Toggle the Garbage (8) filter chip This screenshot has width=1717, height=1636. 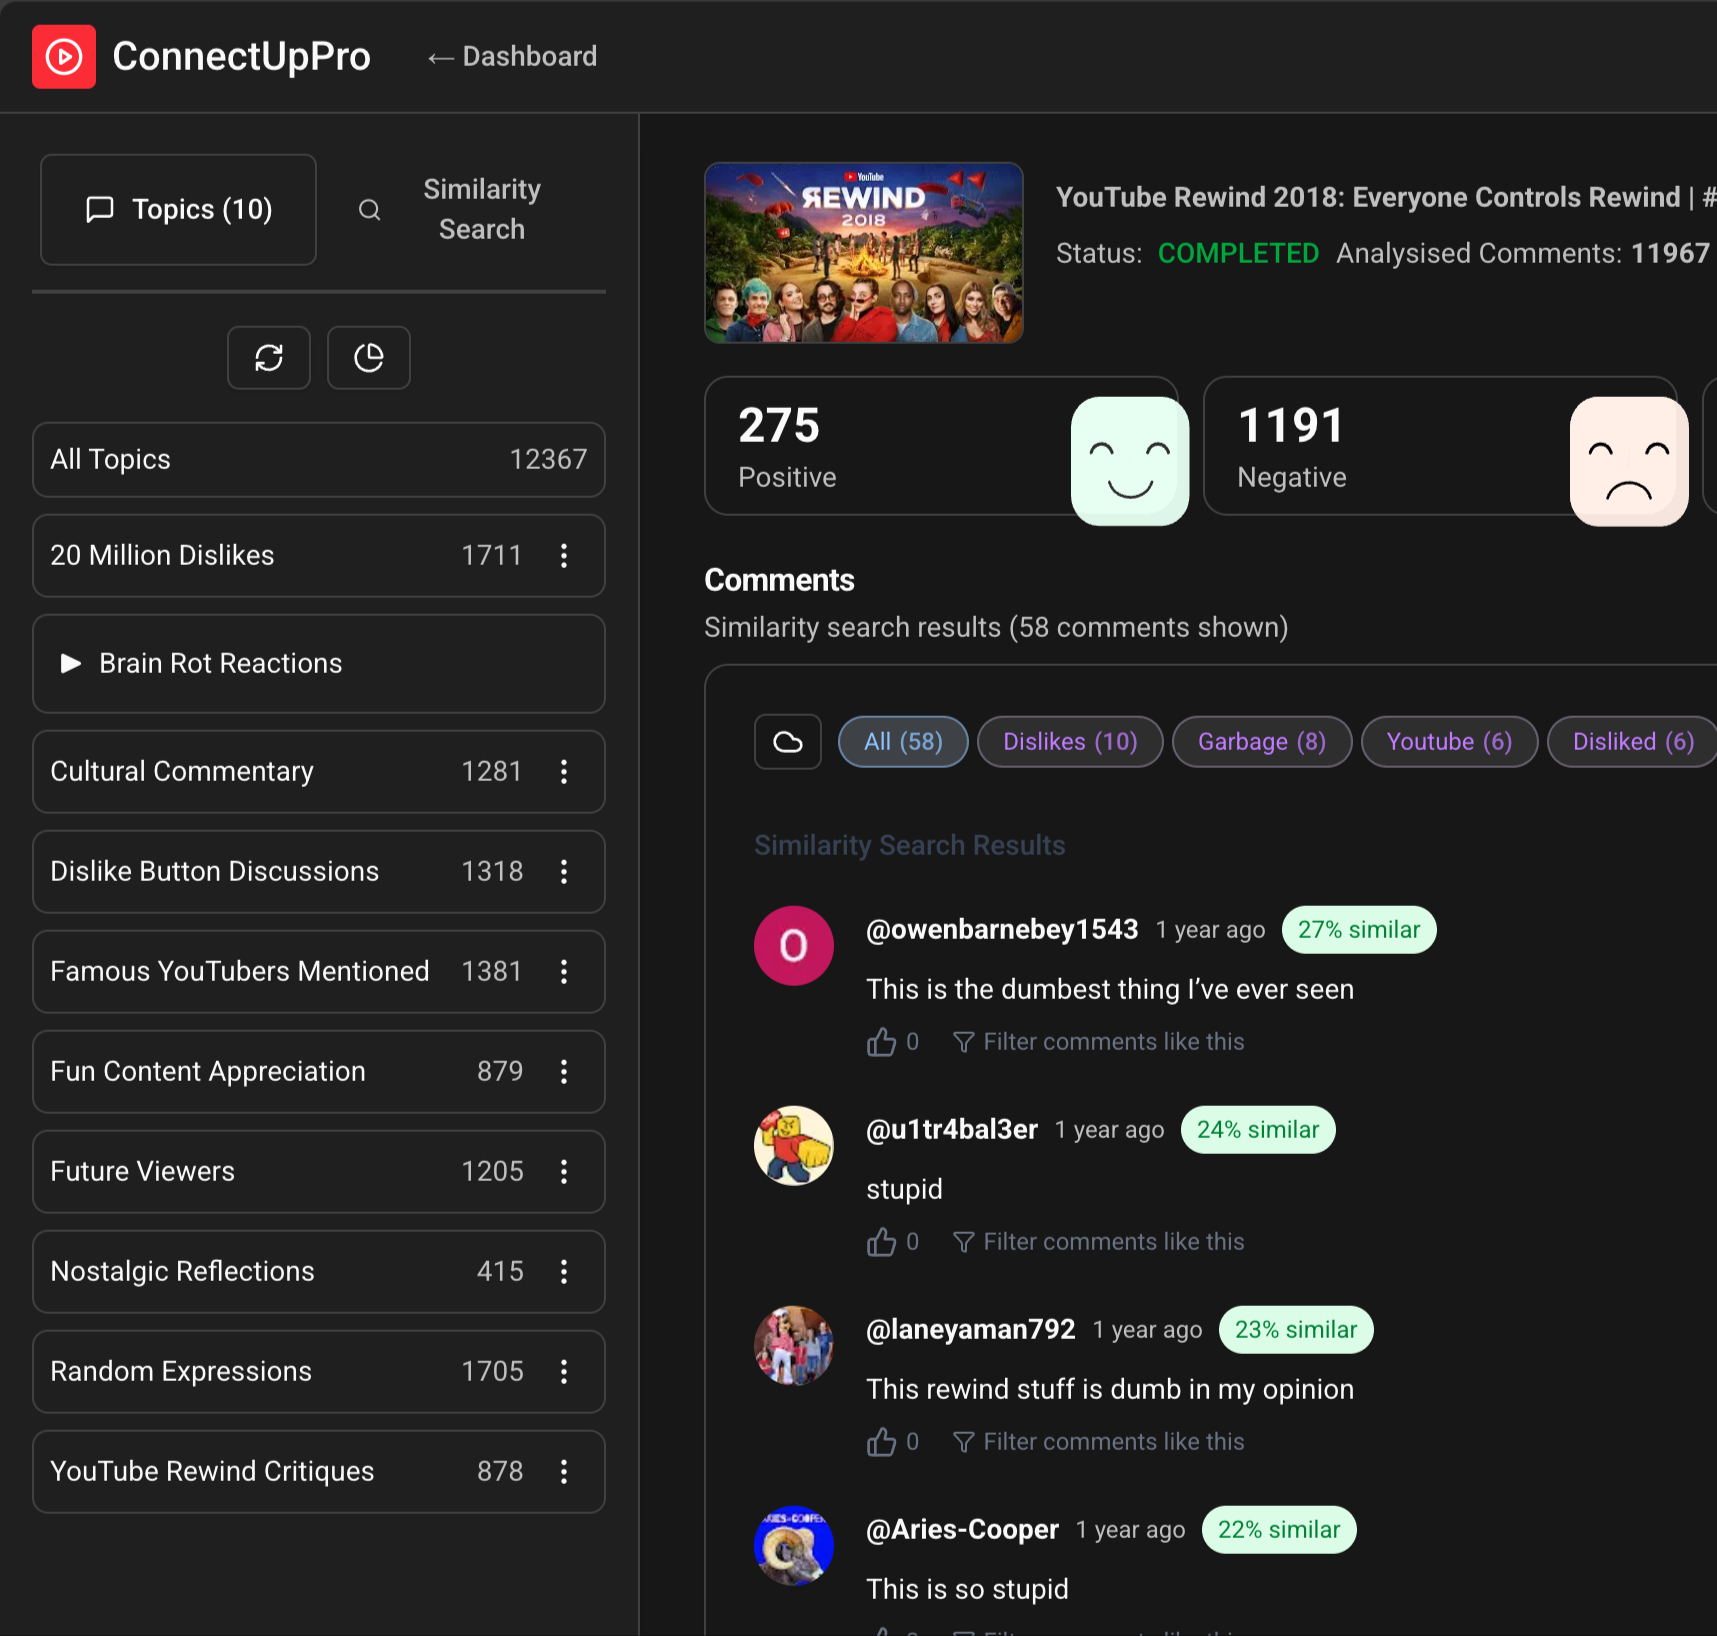[x=1261, y=741]
